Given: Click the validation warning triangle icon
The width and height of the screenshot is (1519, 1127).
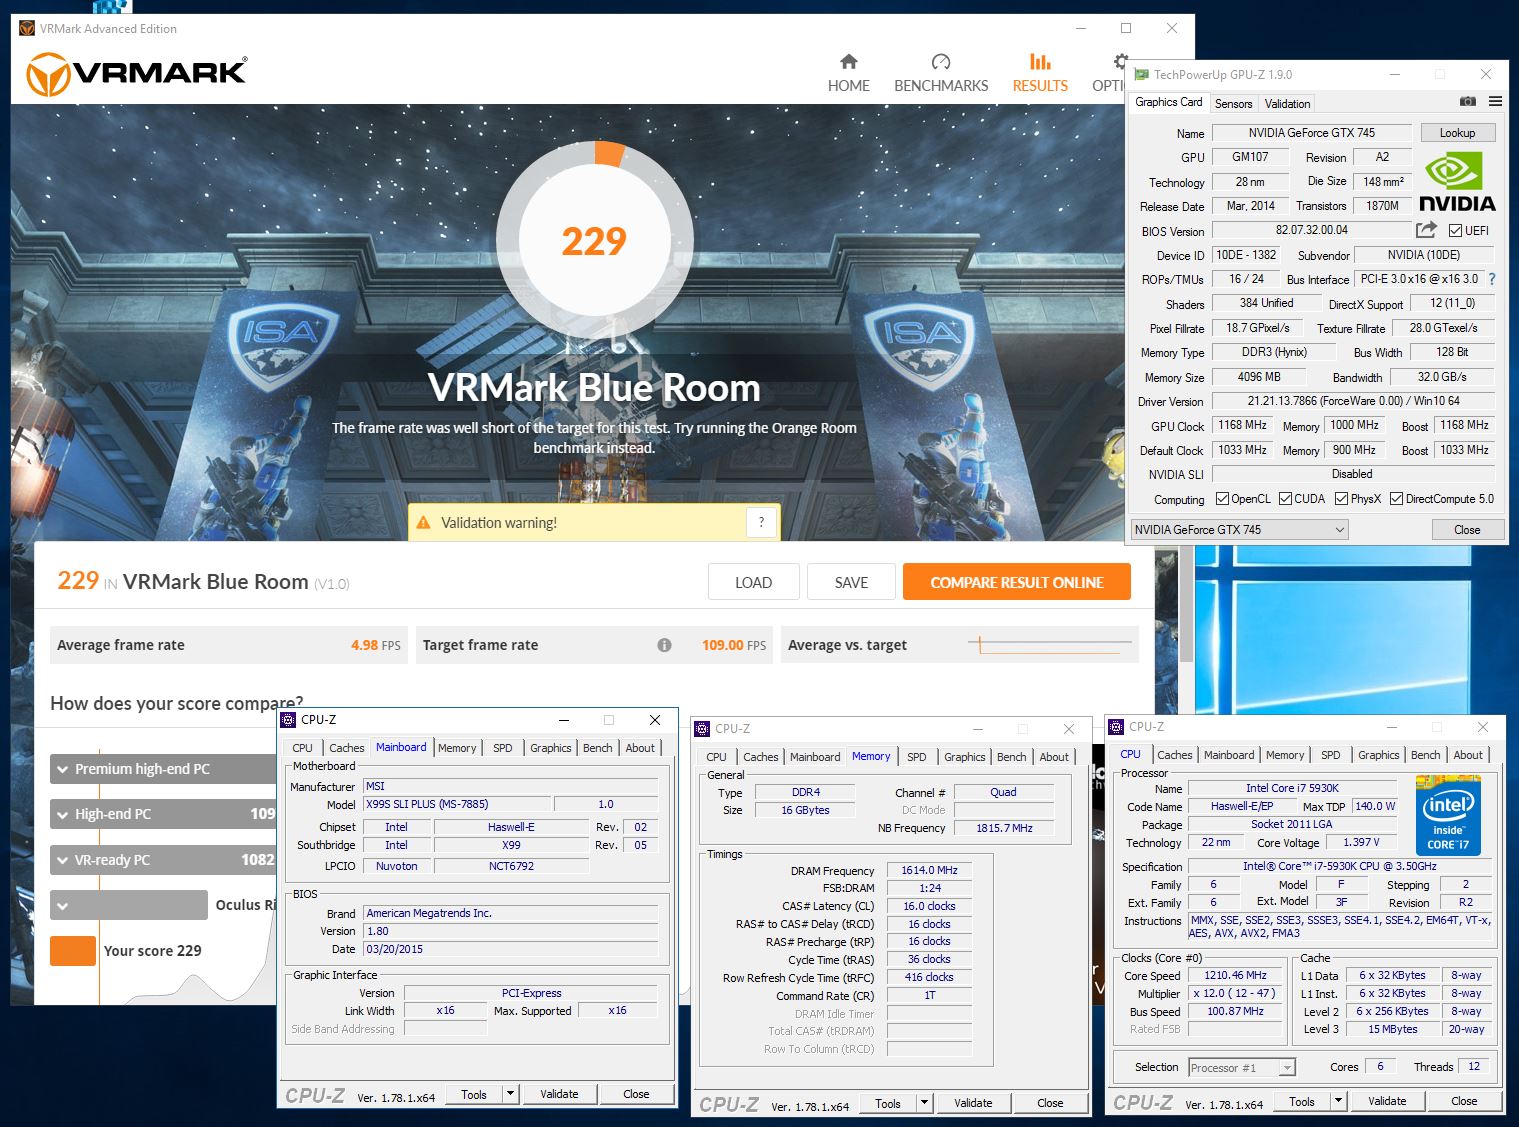Looking at the screenshot, I should click(423, 523).
